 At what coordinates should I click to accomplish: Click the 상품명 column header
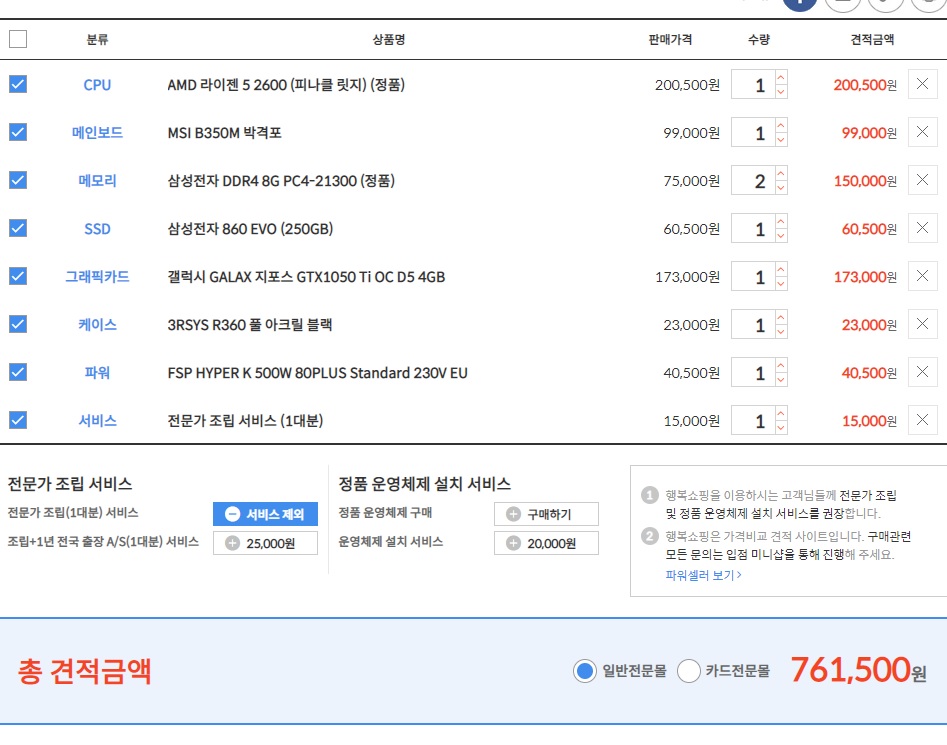point(388,40)
